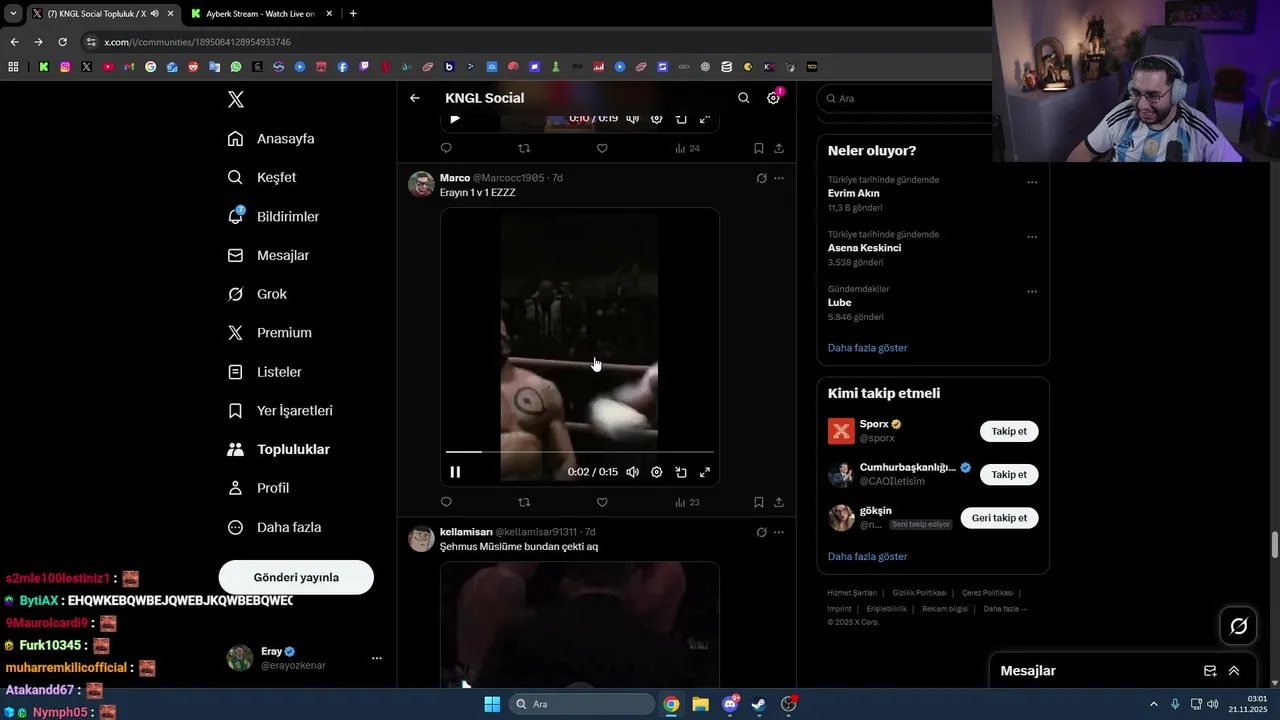
Task: Click Grok icon on kellamisarı's post
Action: 762,532
